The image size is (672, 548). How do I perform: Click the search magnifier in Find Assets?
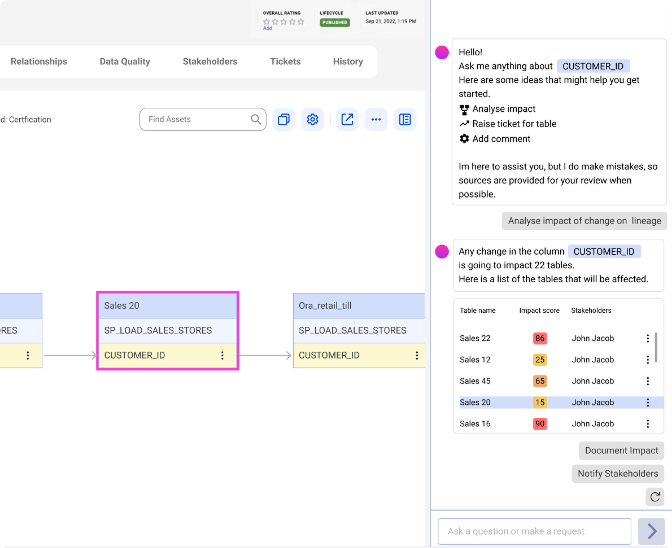tap(256, 119)
